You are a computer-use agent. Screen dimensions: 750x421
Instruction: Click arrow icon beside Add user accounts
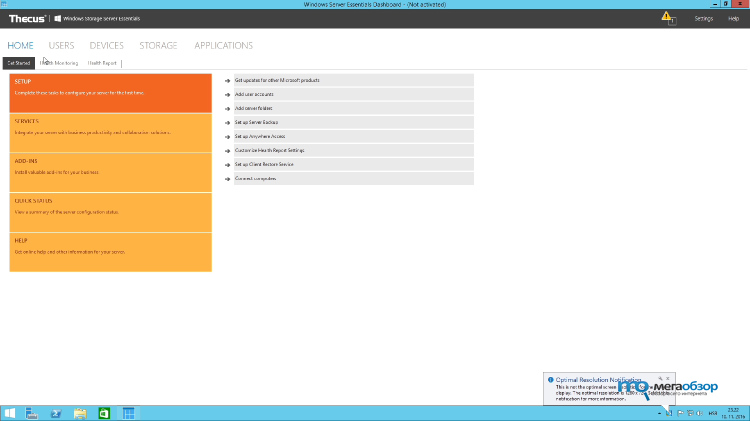[228, 95]
